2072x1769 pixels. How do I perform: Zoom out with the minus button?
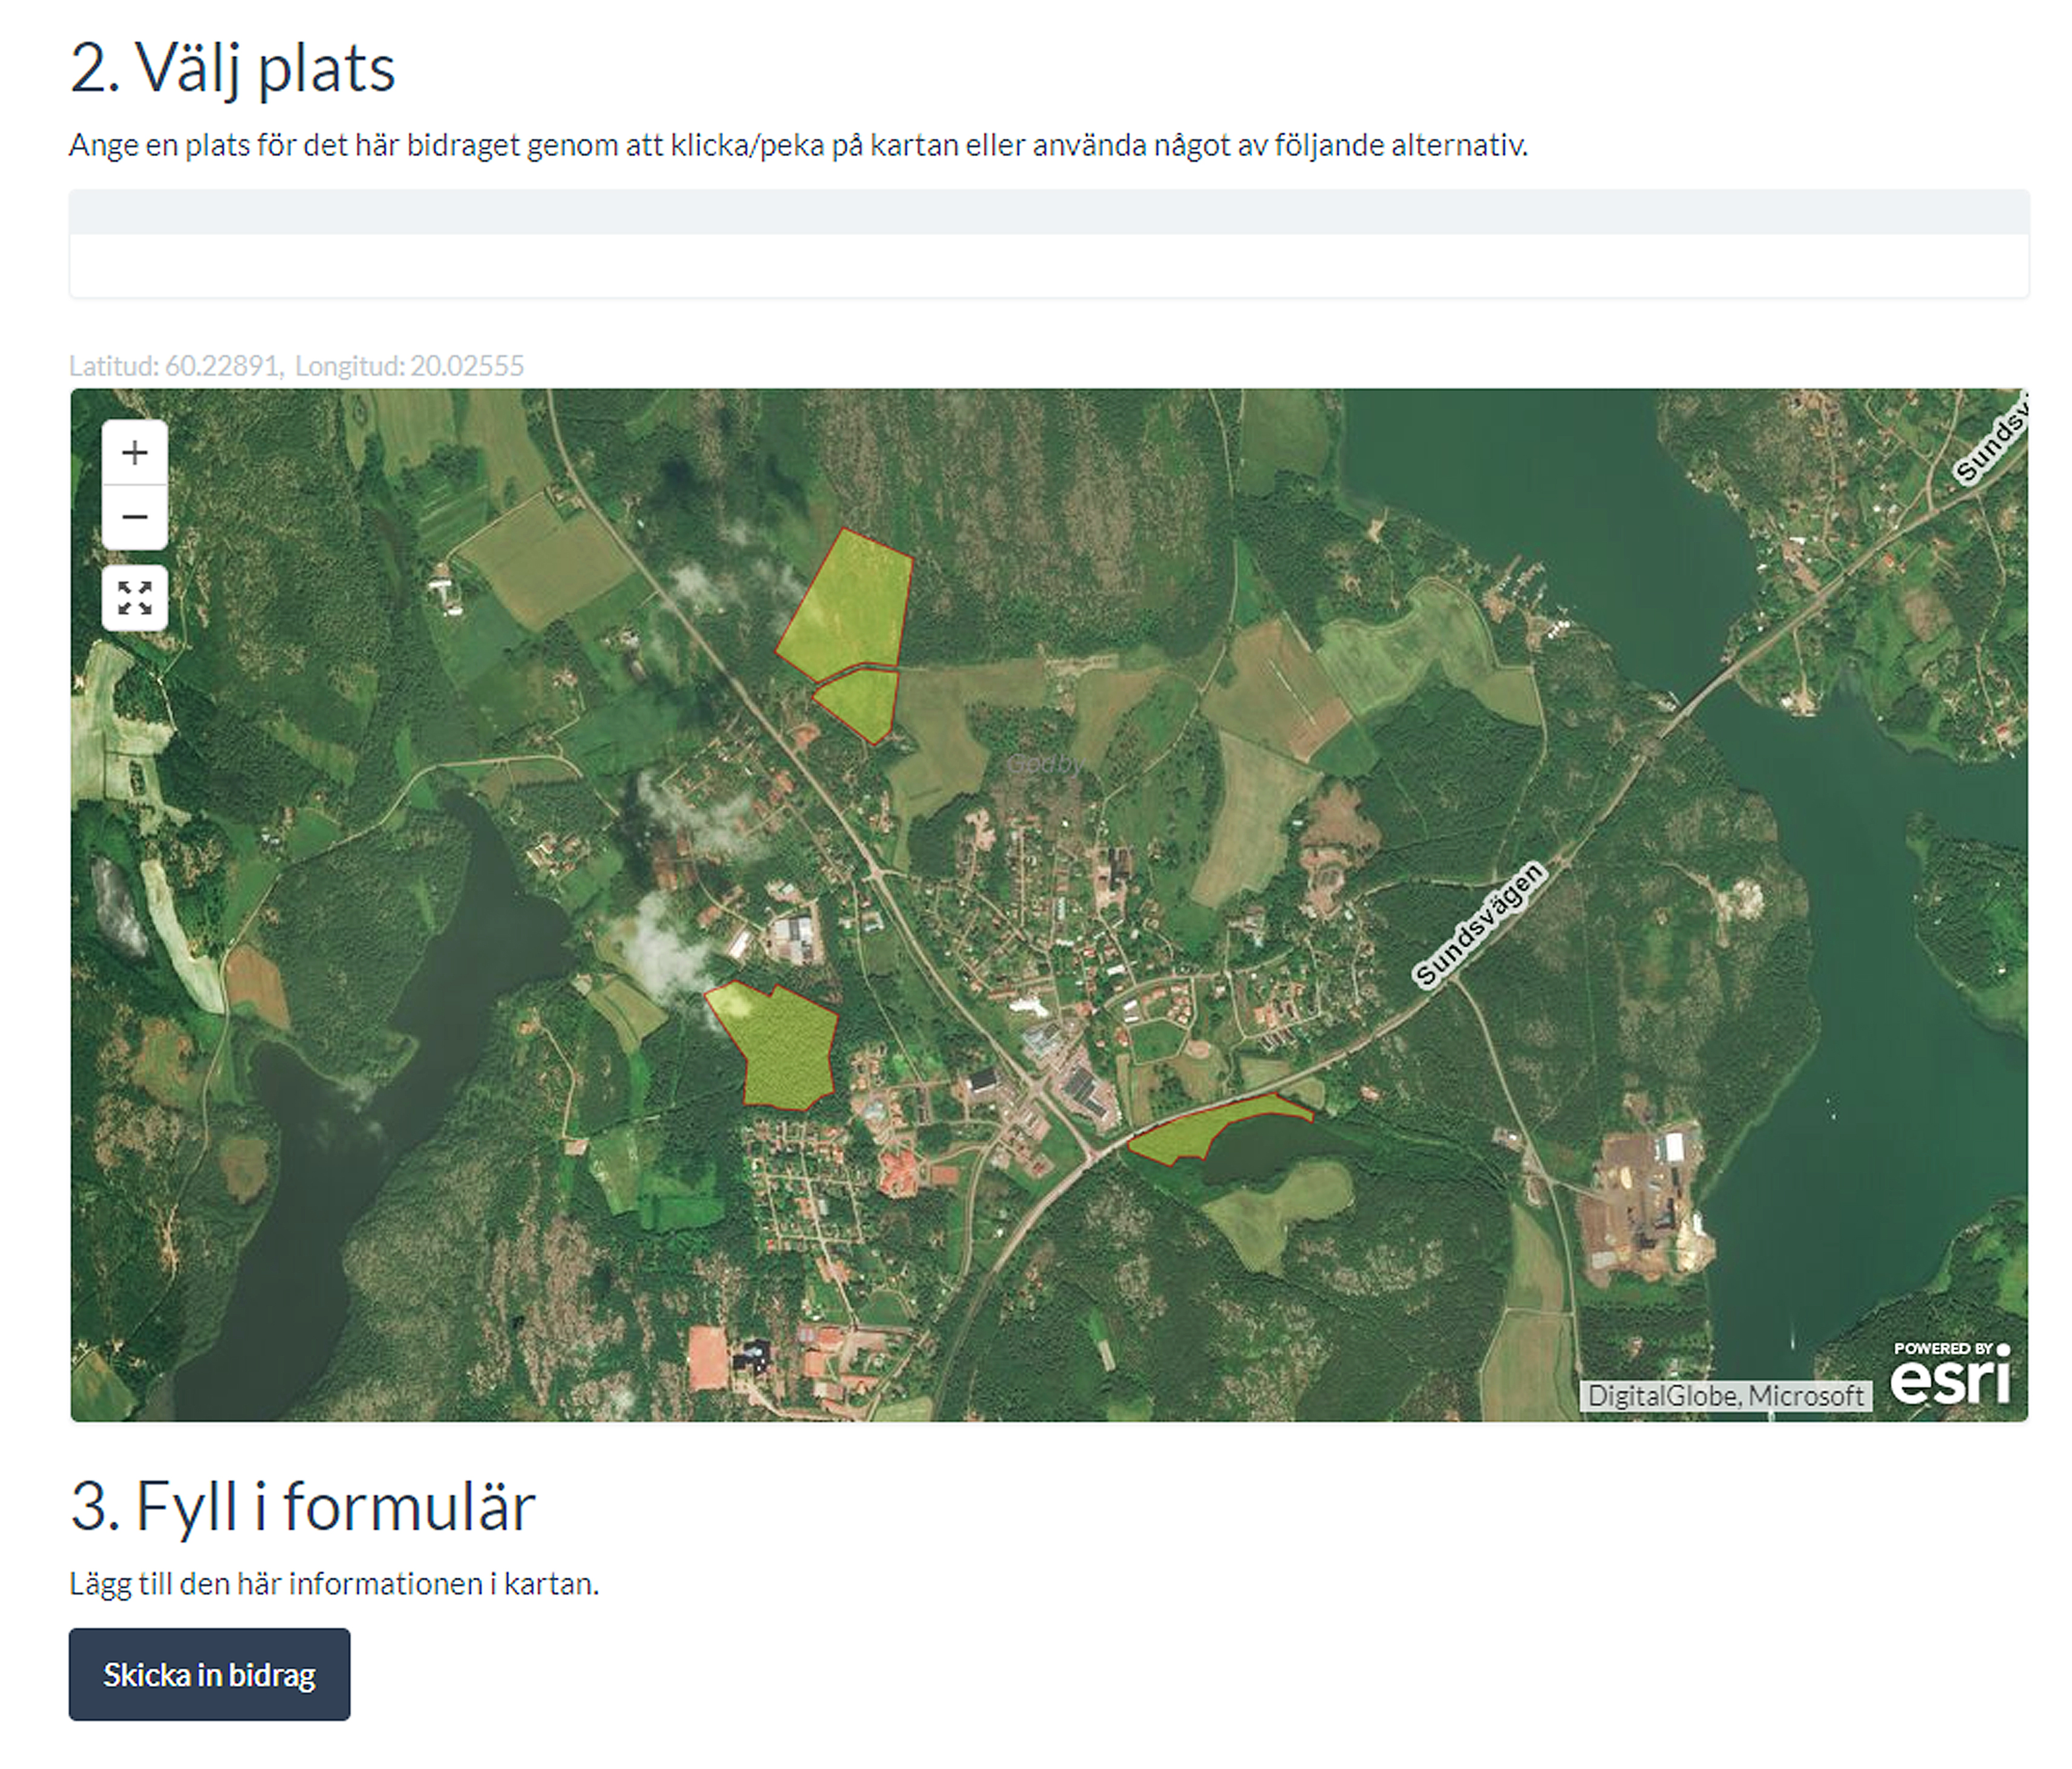click(x=134, y=517)
